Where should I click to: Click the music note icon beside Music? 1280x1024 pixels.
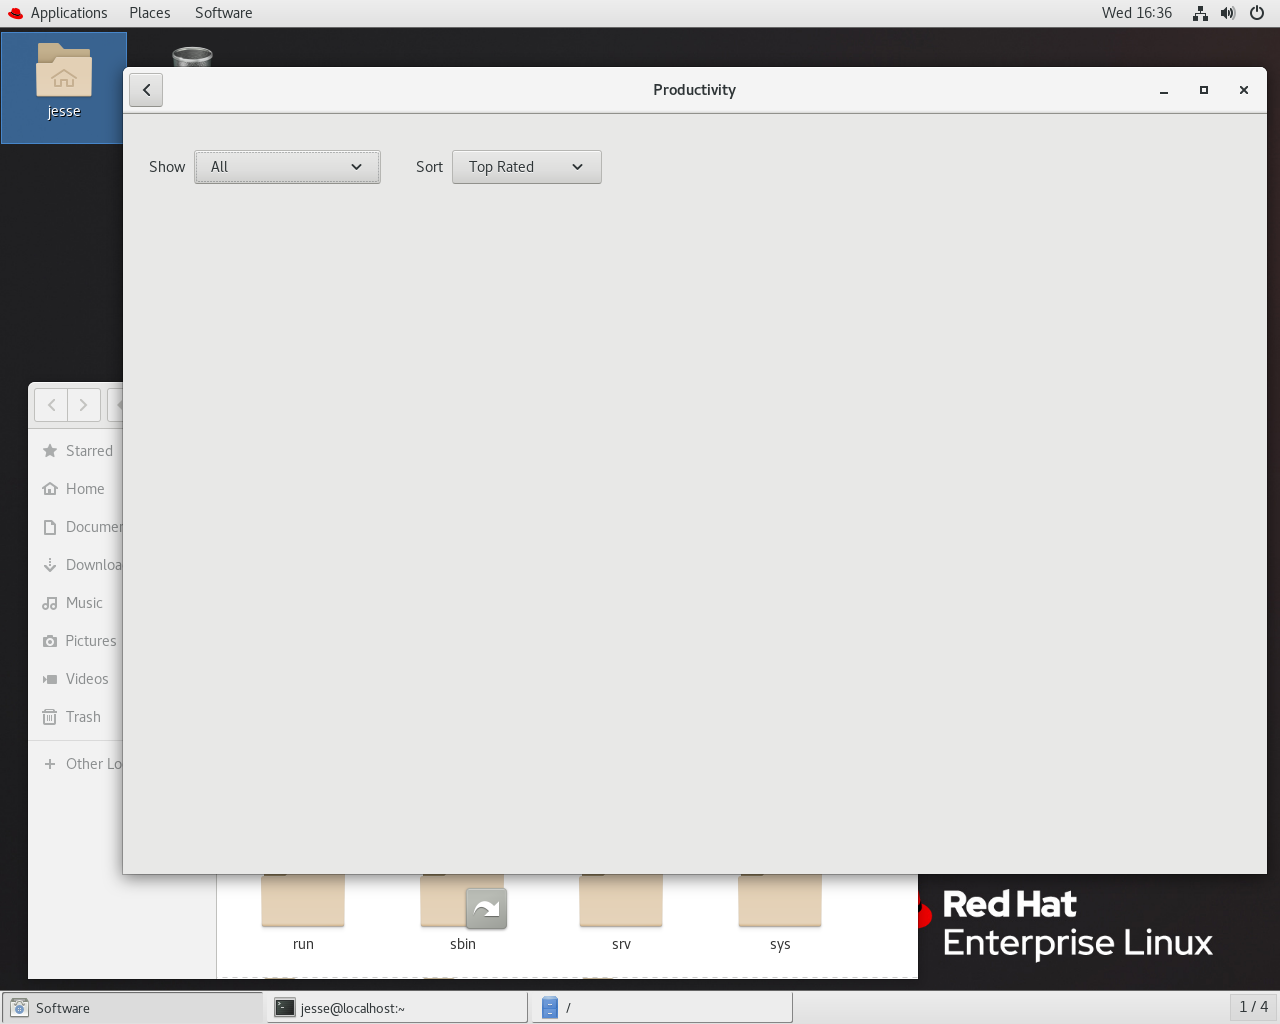point(50,603)
